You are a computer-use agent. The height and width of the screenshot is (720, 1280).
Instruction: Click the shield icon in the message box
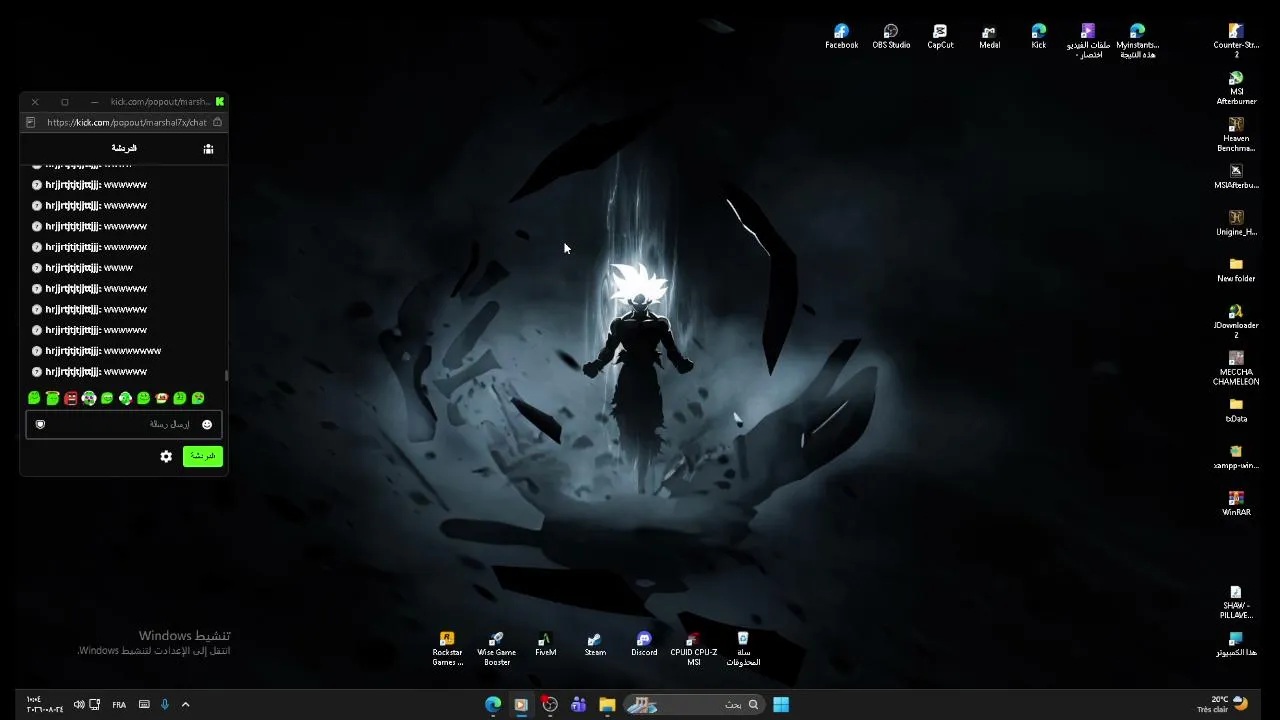pos(40,425)
